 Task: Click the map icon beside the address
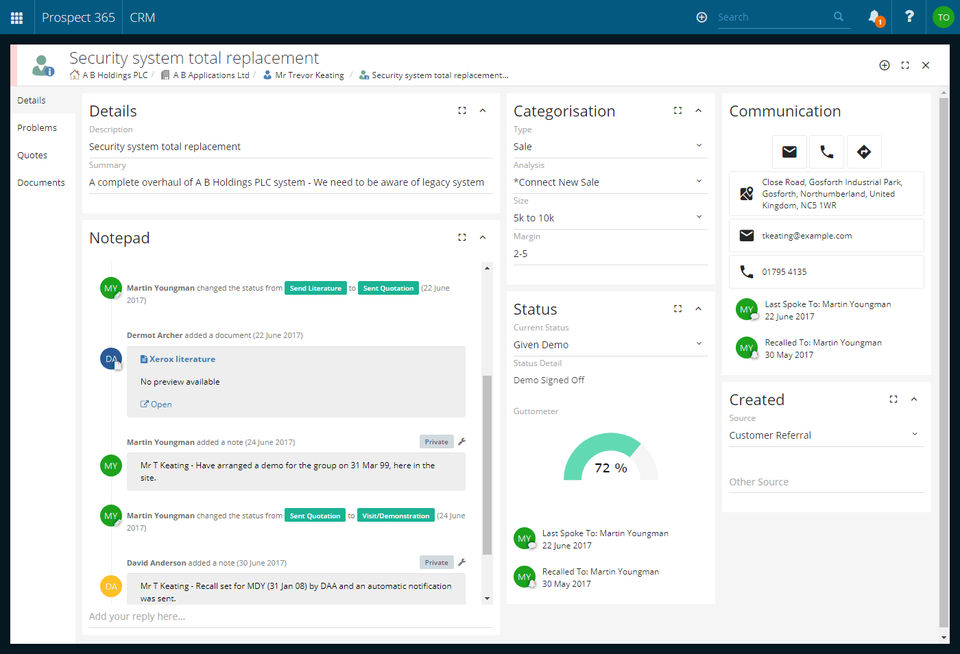pos(746,194)
